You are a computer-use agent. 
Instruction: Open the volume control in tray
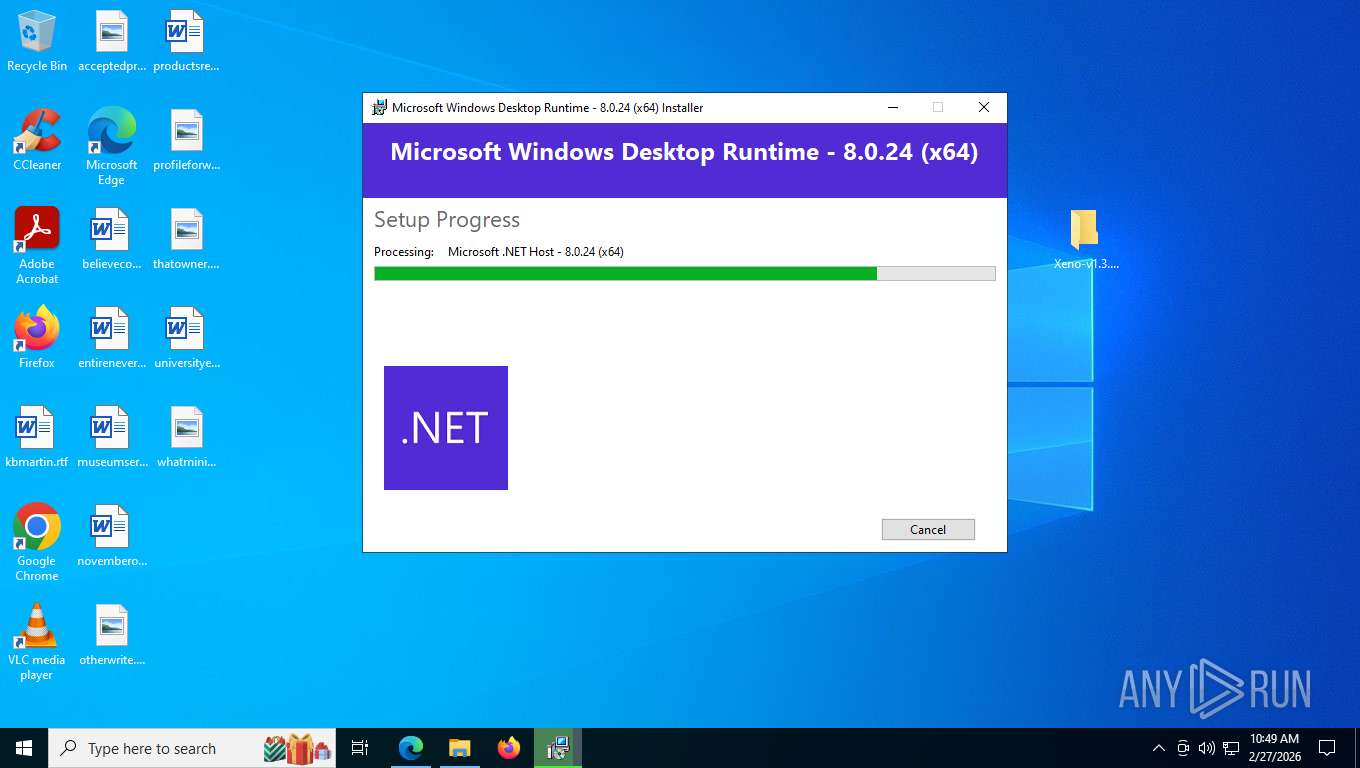tap(1207, 748)
